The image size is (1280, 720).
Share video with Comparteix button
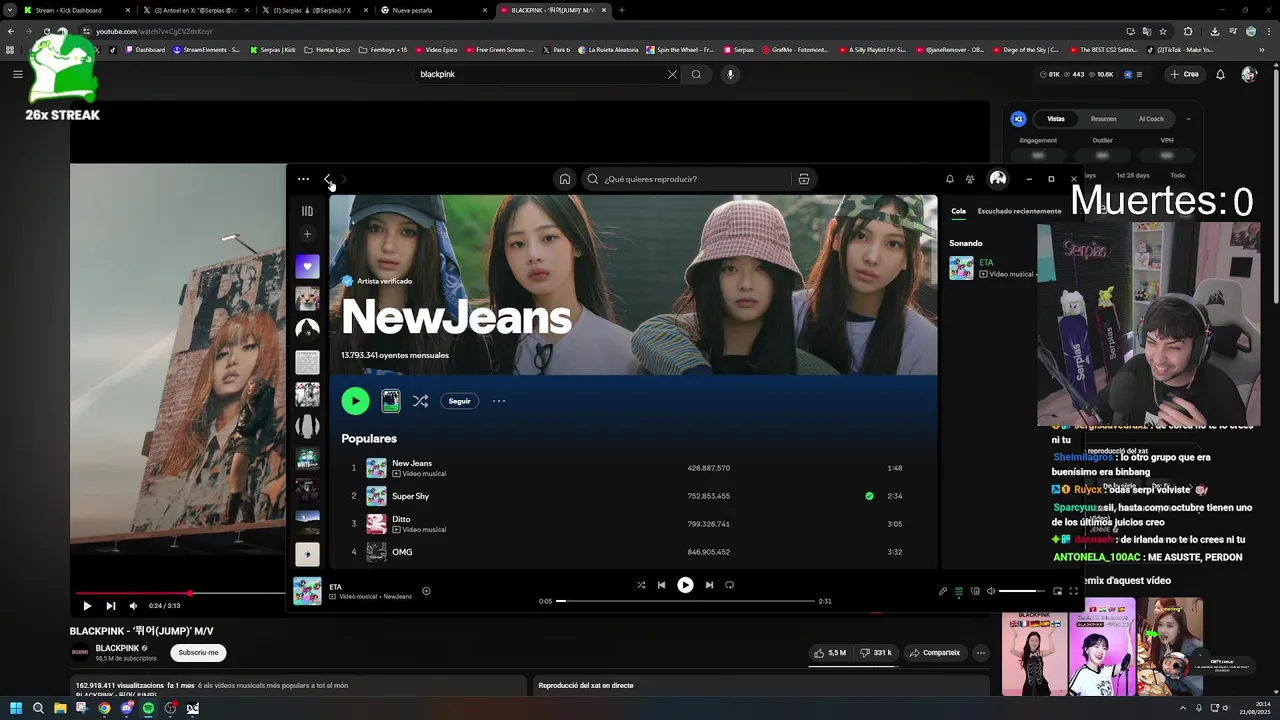click(x=934, y=653)
